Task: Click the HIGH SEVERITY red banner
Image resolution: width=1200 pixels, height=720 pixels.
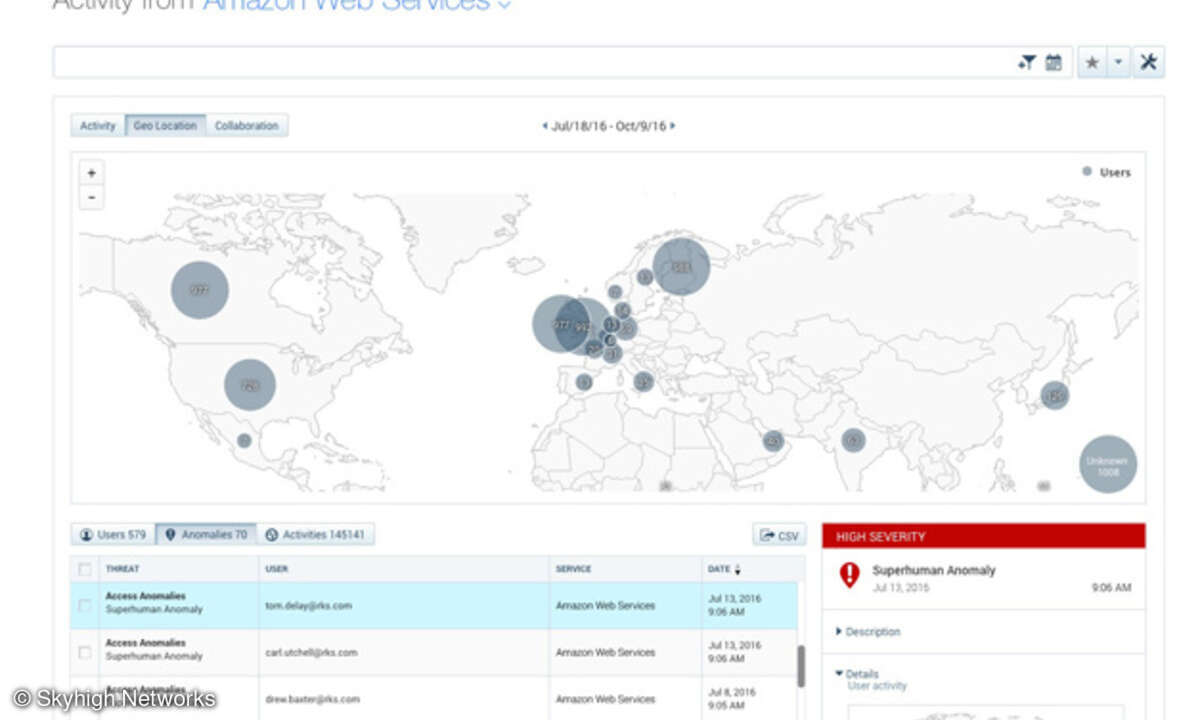Action: click(984, 536)
